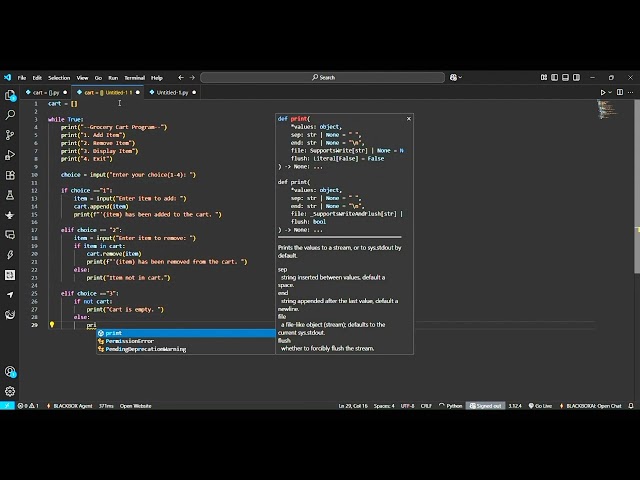Open the notifications bell in status bar

[x=631, y=406]
